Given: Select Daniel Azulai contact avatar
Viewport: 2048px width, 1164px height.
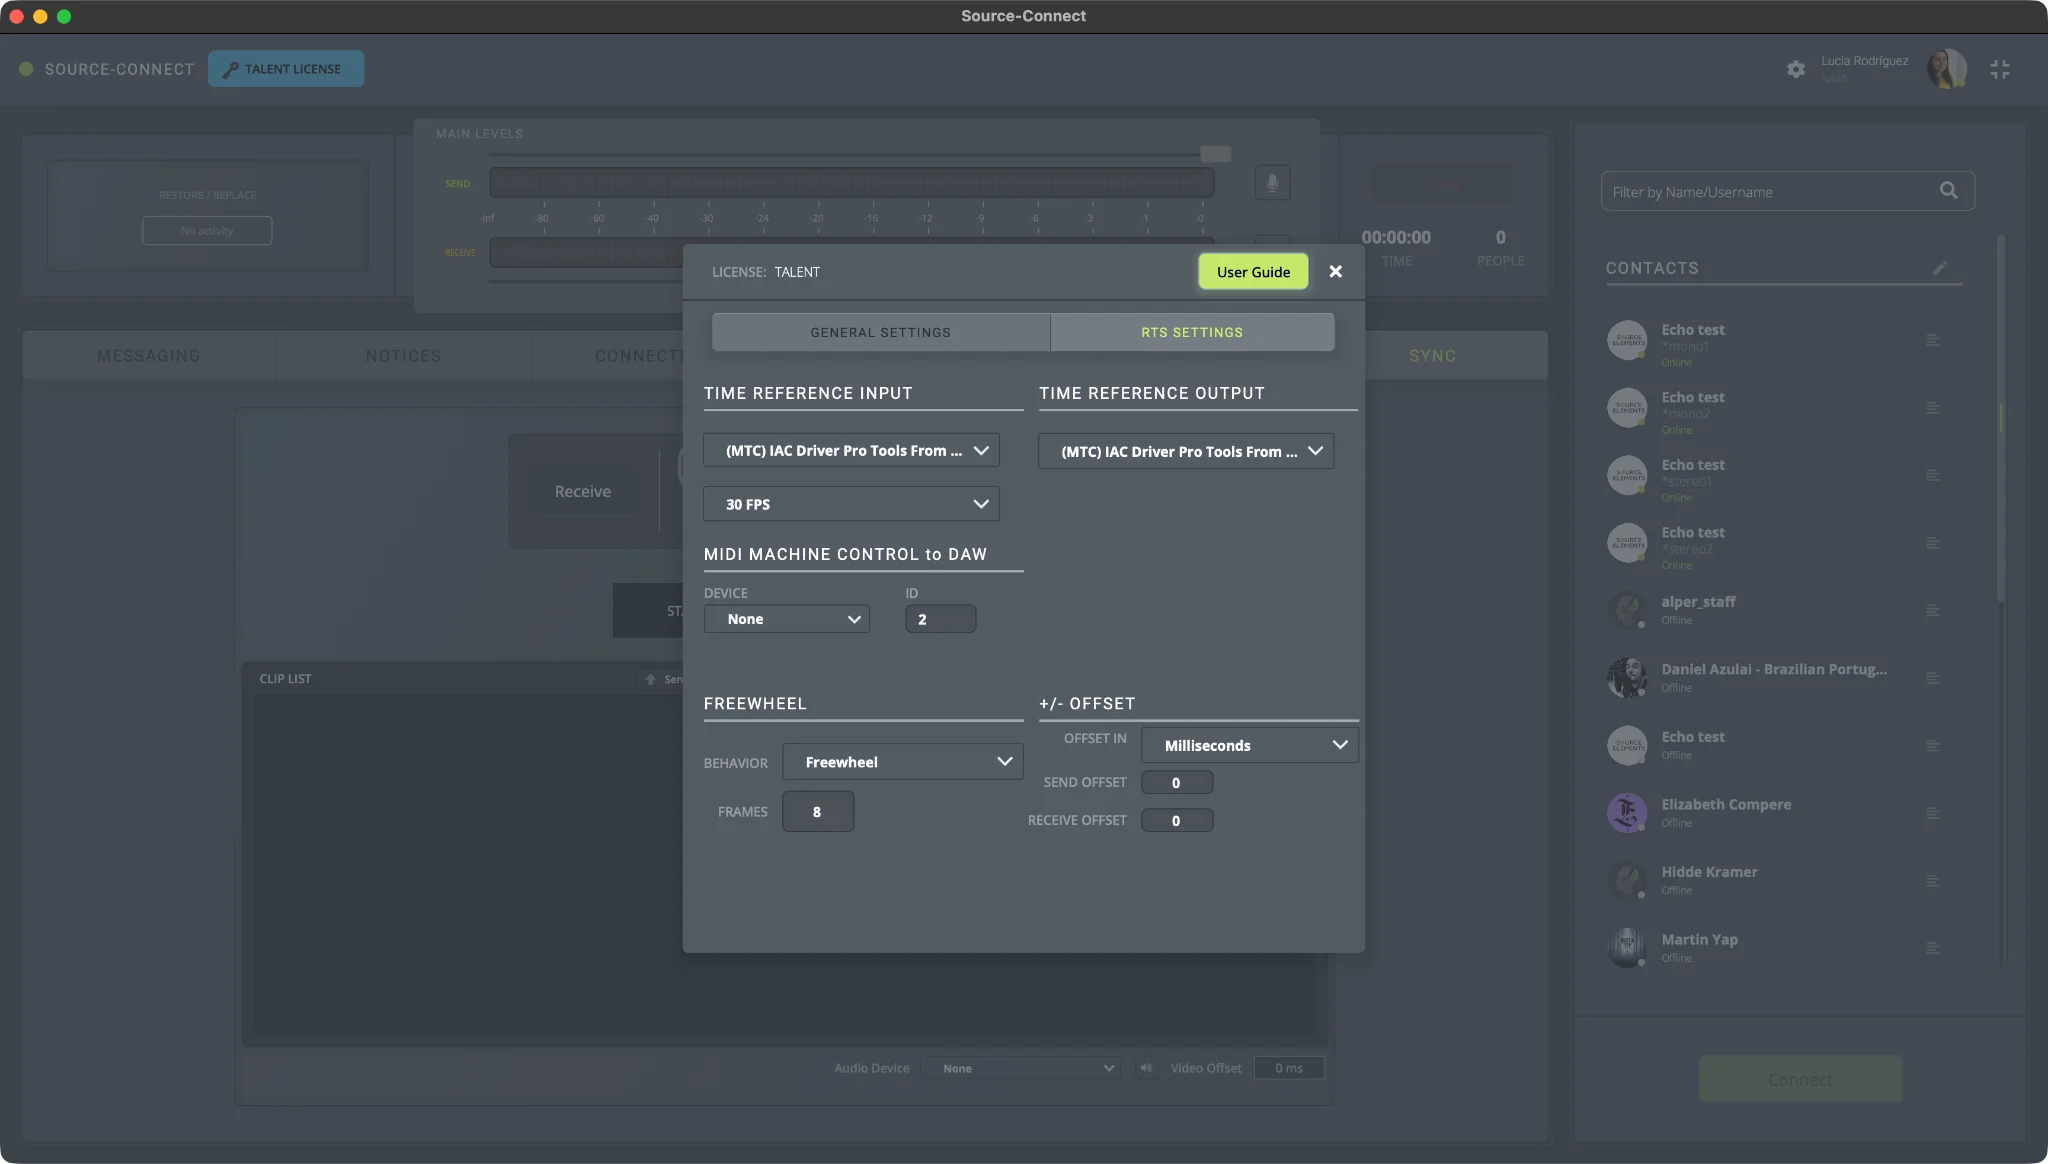Looking at the screenshot, I should [x=1627, y=677].
